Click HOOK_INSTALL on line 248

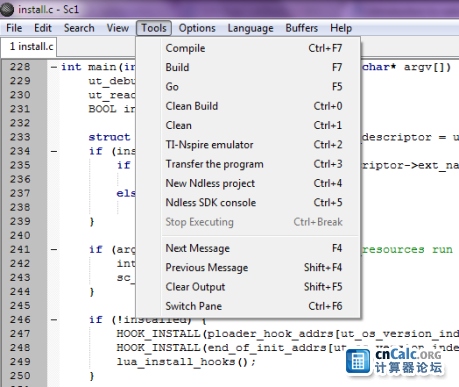pyautogui.click(x=158, y=348)
